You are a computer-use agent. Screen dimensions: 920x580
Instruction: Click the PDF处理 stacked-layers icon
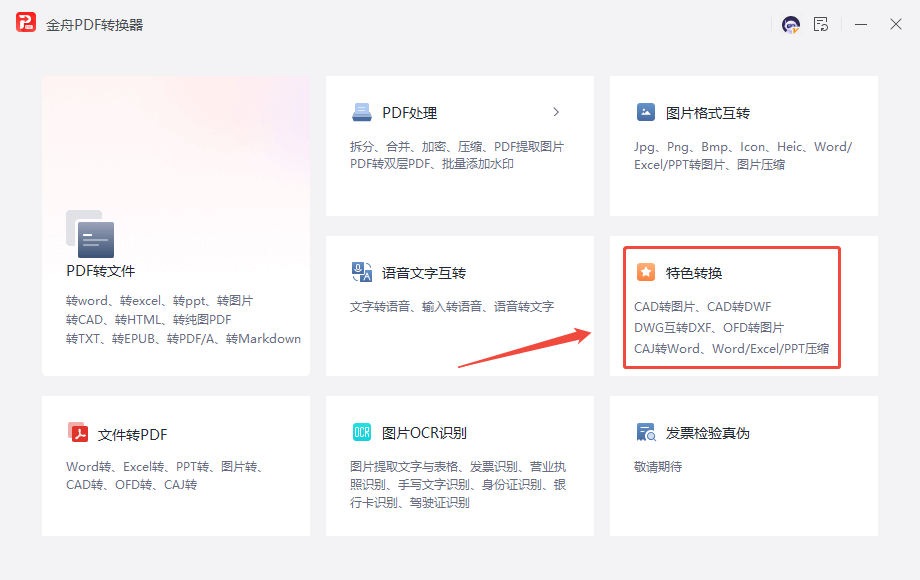(x=361, y=112)
